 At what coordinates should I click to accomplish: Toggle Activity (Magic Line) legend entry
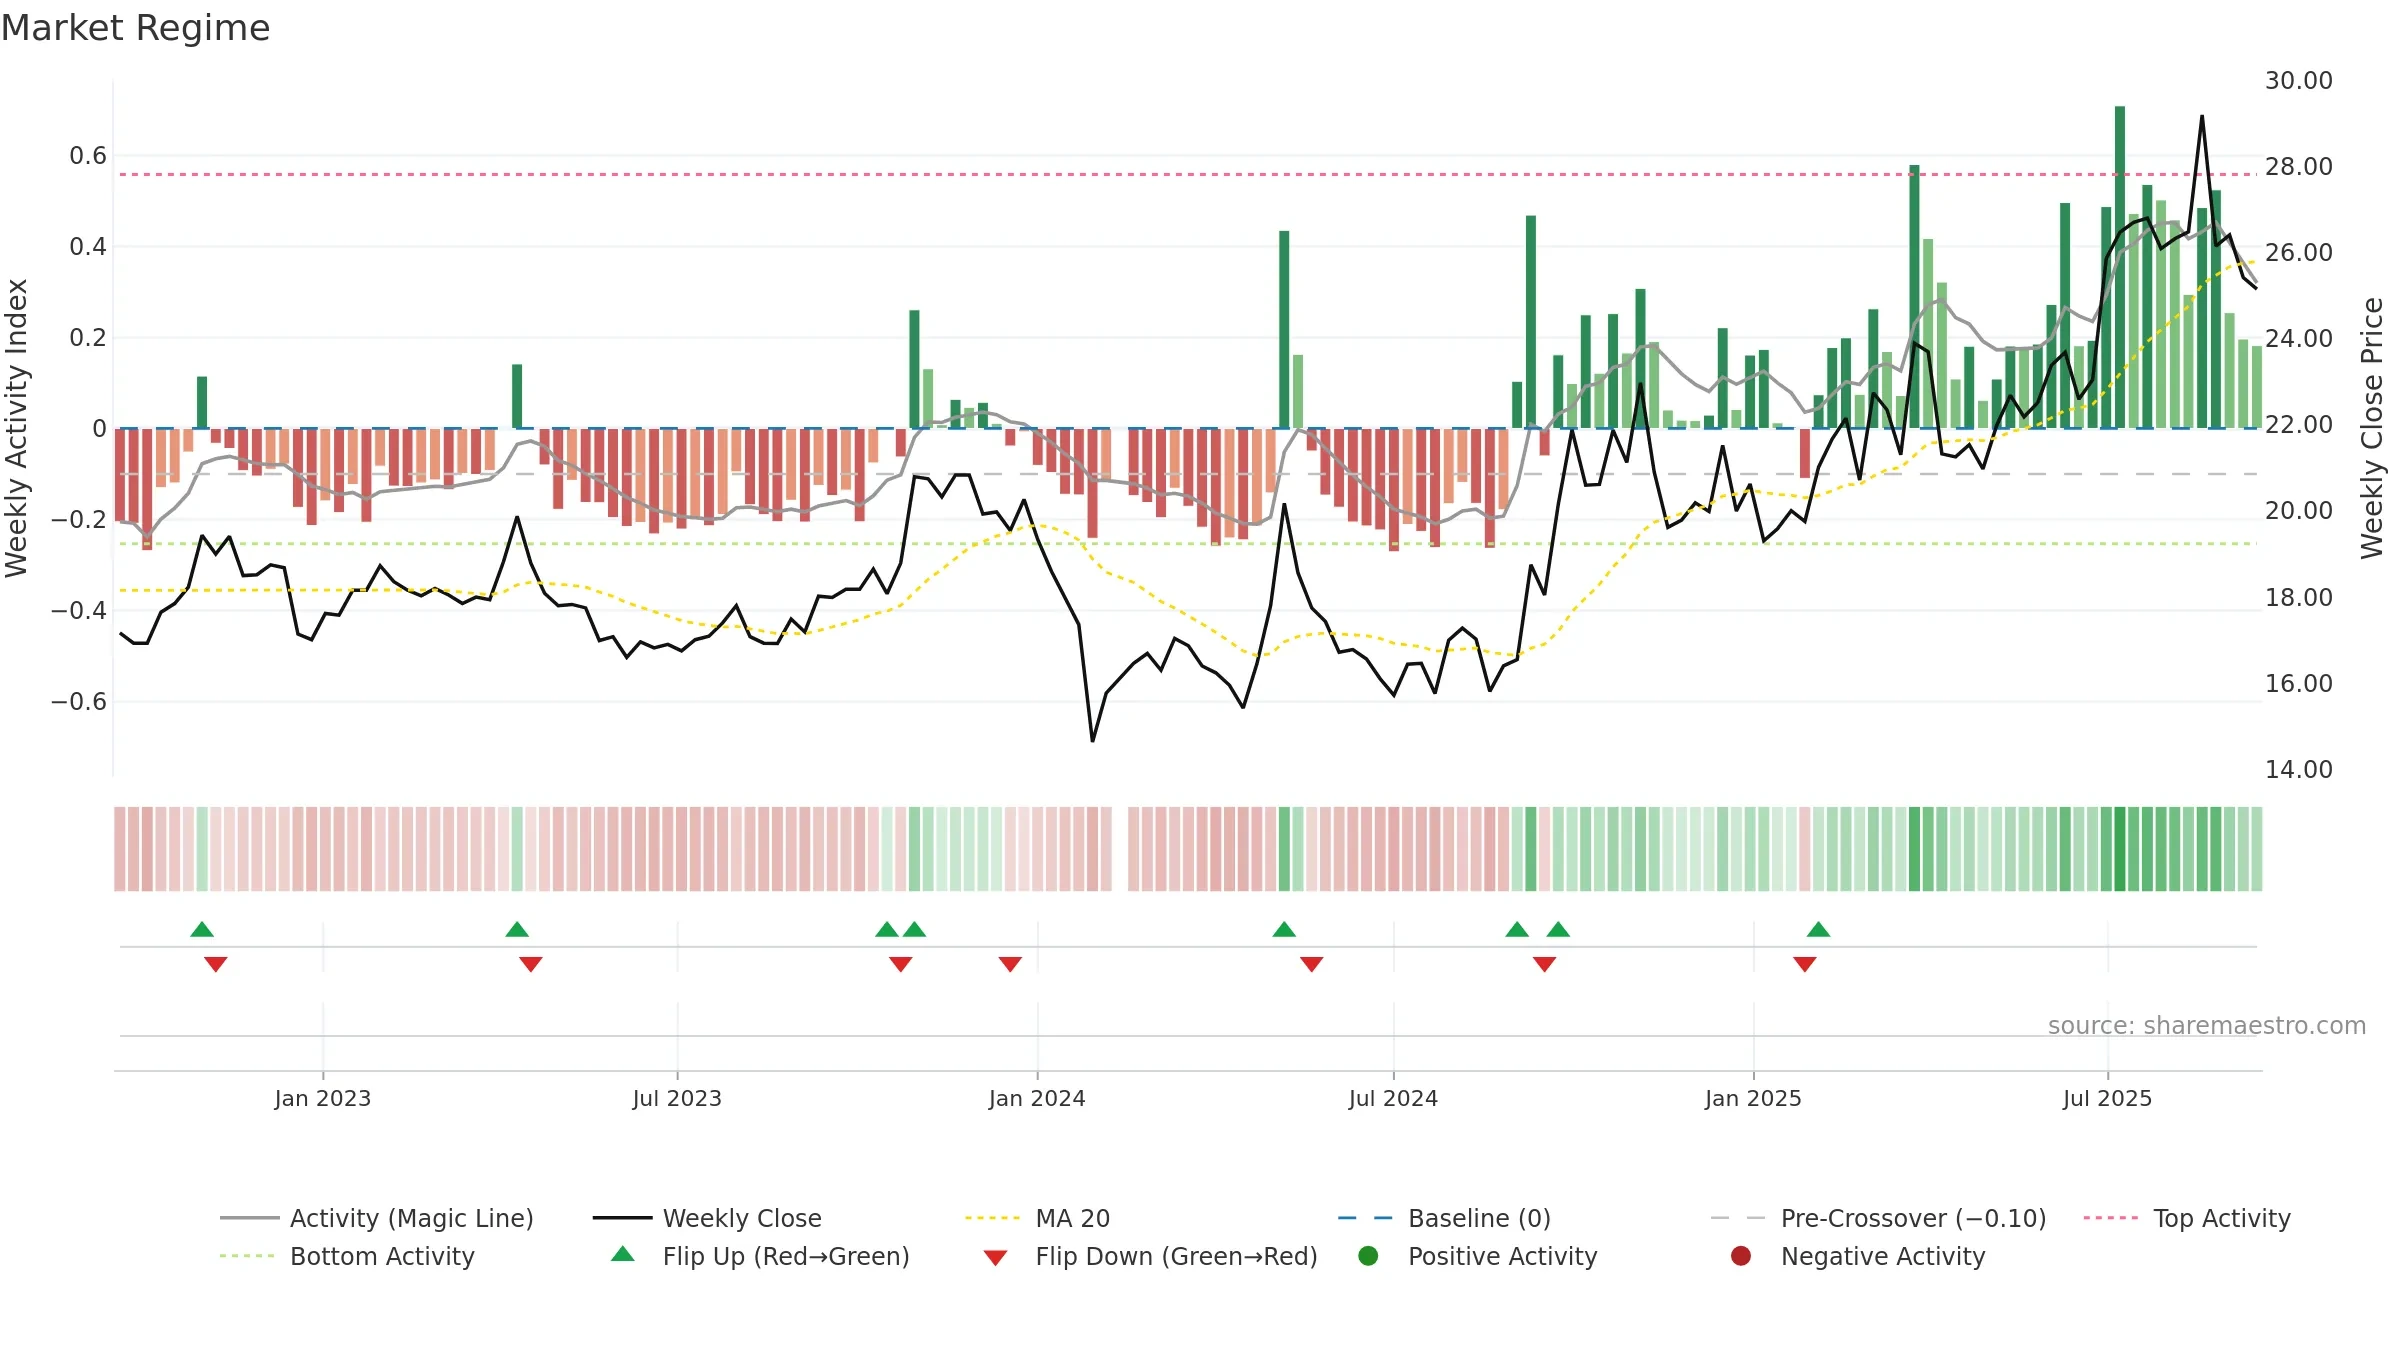377,1218
